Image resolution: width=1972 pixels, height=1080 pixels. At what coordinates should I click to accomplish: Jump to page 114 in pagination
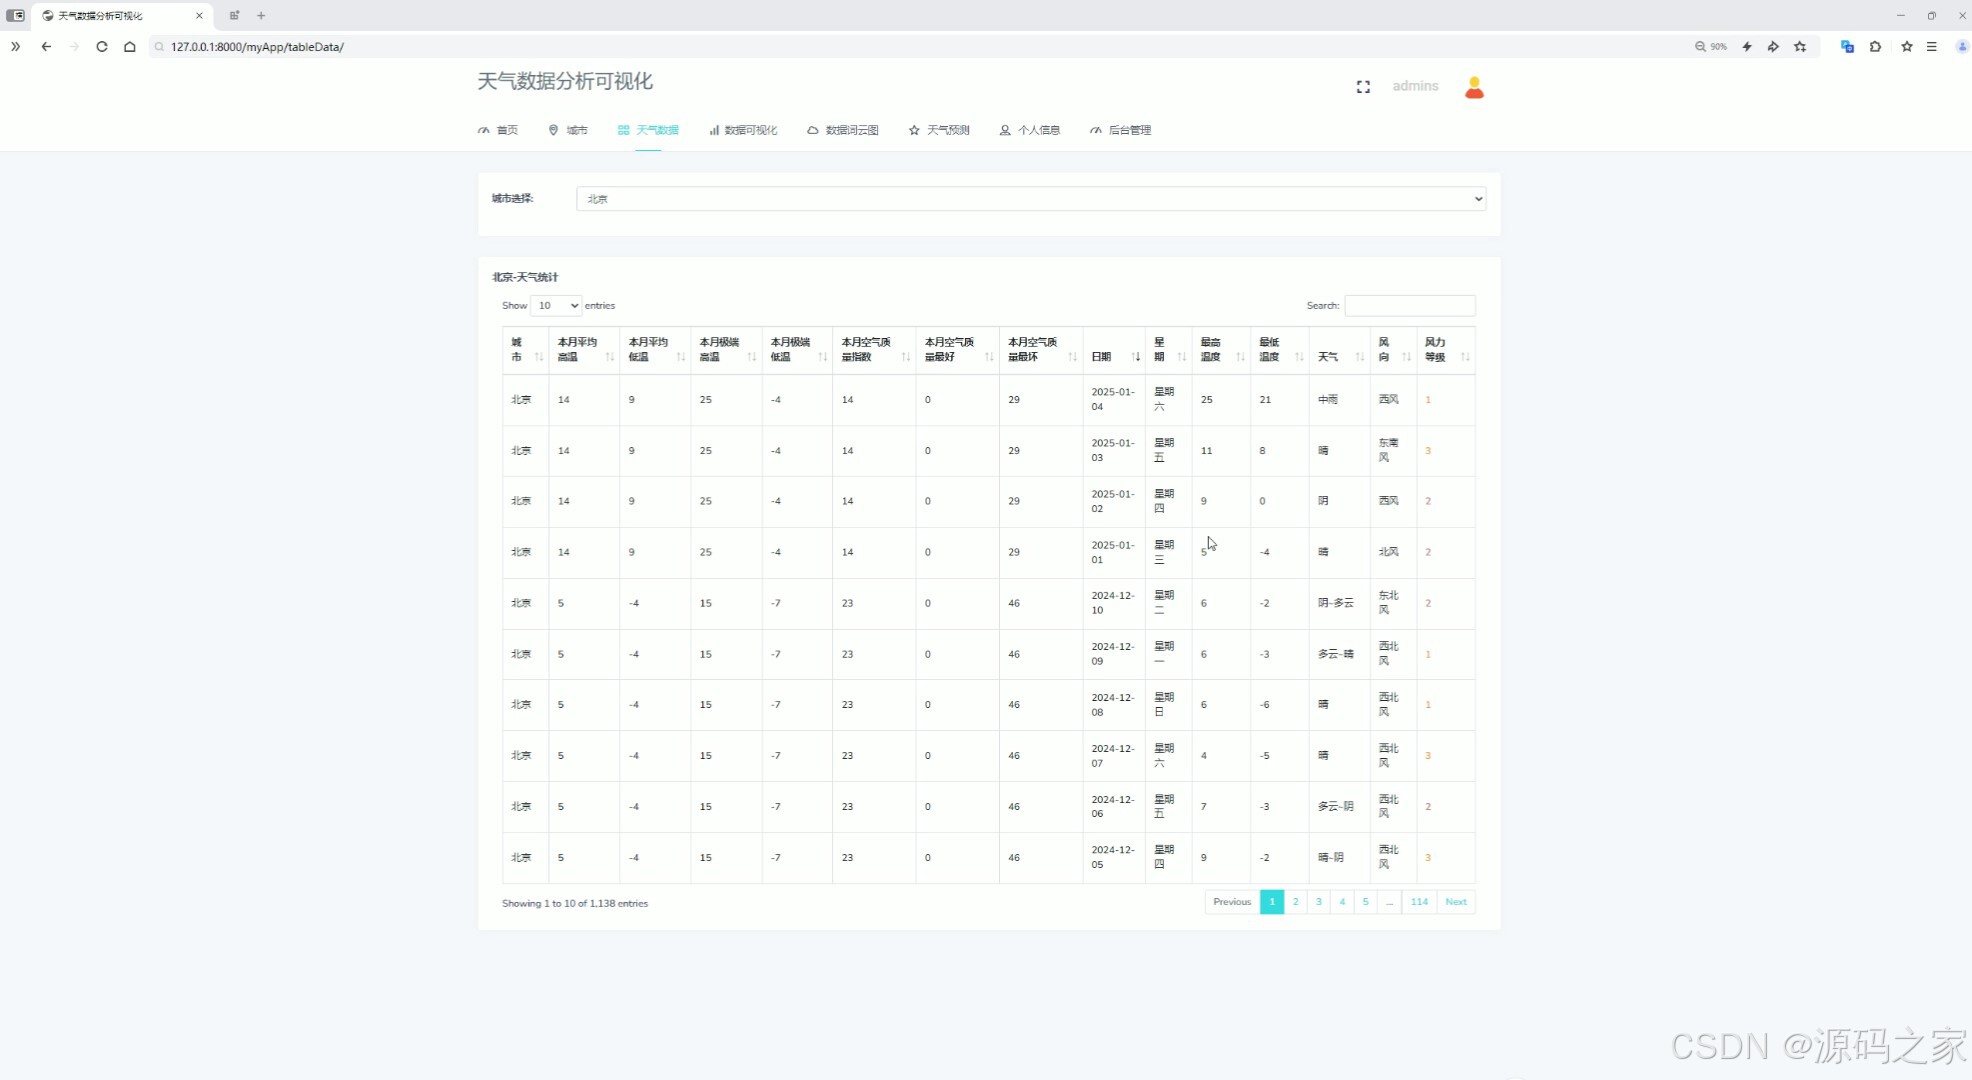point(1419,902)
